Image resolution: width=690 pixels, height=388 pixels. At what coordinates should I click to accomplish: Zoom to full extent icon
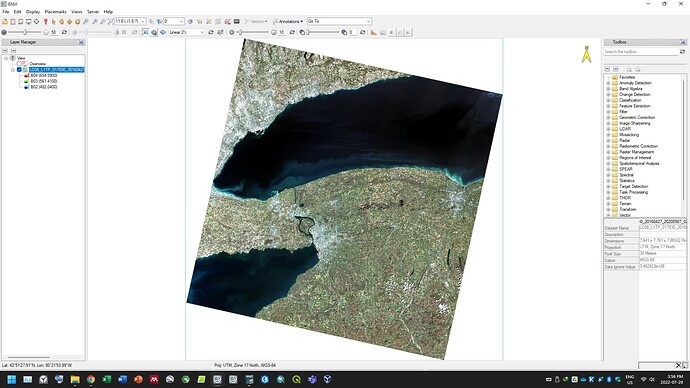pos(110,21)
